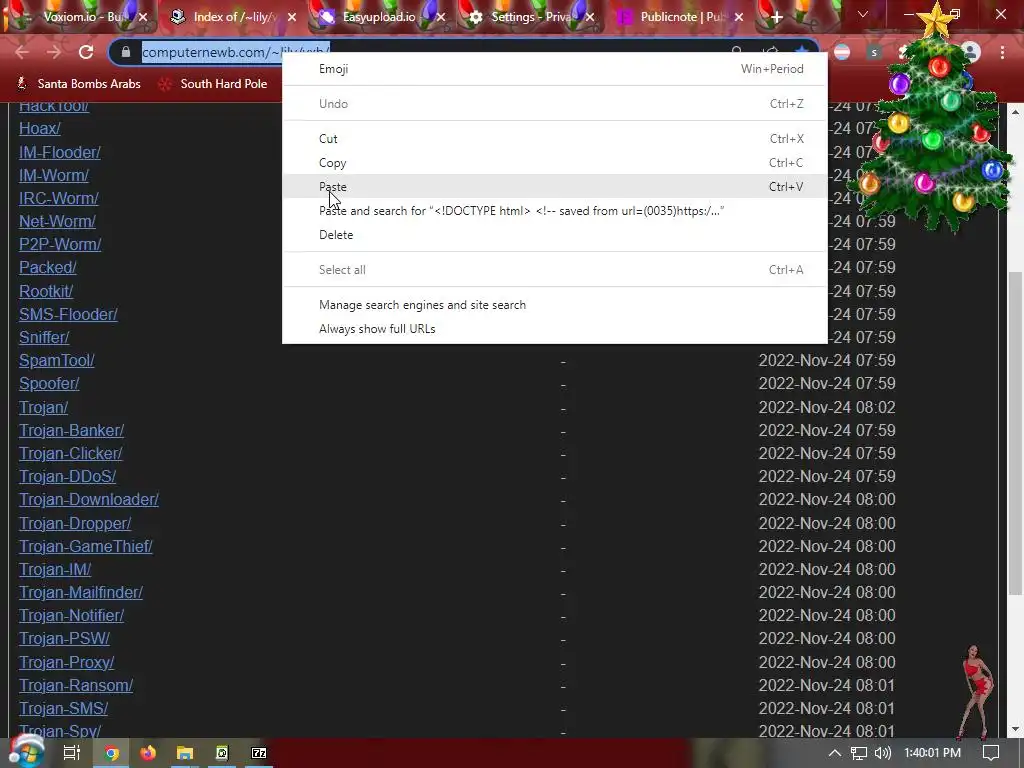Launch Firefox from the taskbar

tap(148, 753)
